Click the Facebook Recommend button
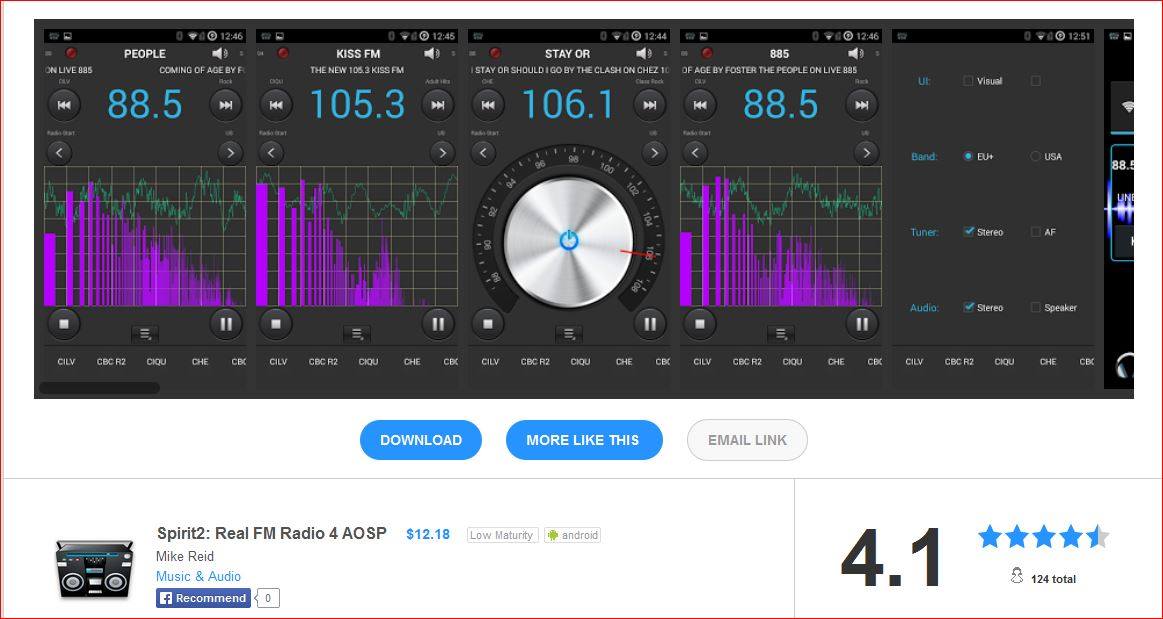This screenshot has height=619, width=1163. (203, 598)
